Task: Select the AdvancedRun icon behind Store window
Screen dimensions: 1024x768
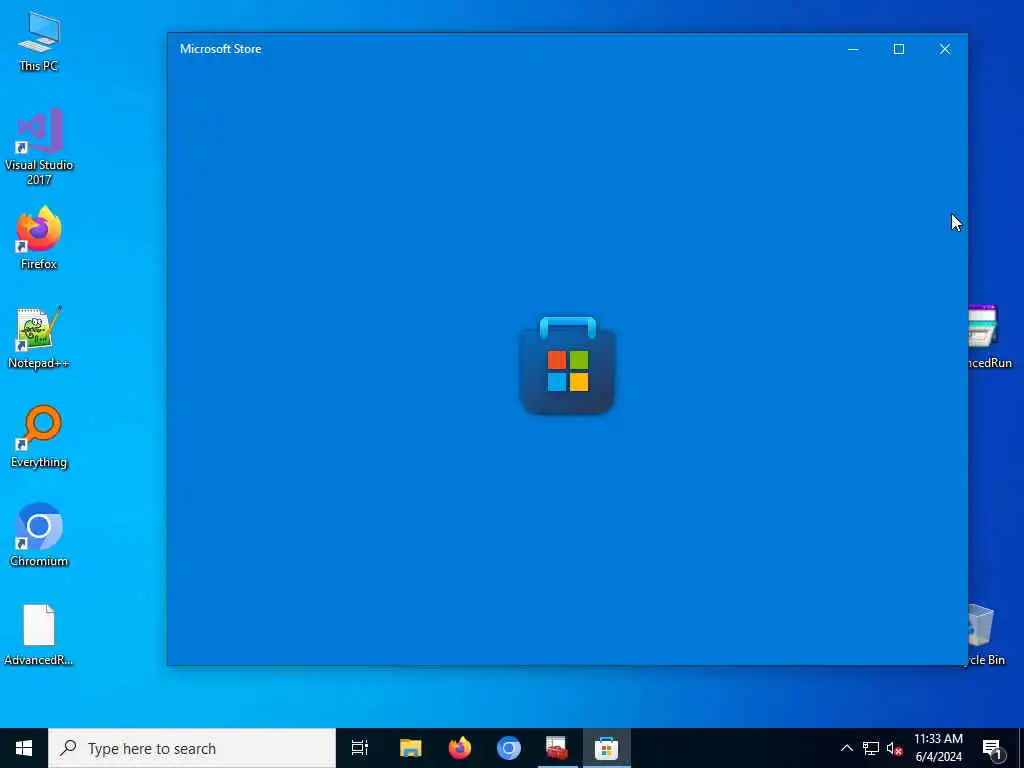Action: 989,337
